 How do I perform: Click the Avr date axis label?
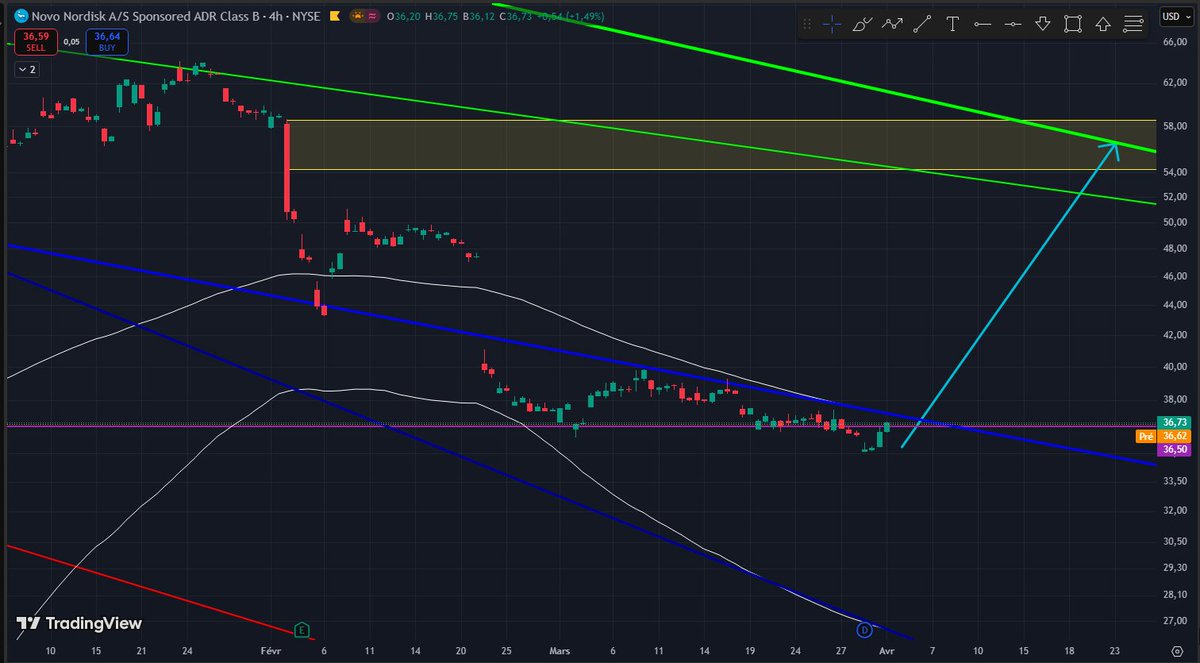coord(889,650)
